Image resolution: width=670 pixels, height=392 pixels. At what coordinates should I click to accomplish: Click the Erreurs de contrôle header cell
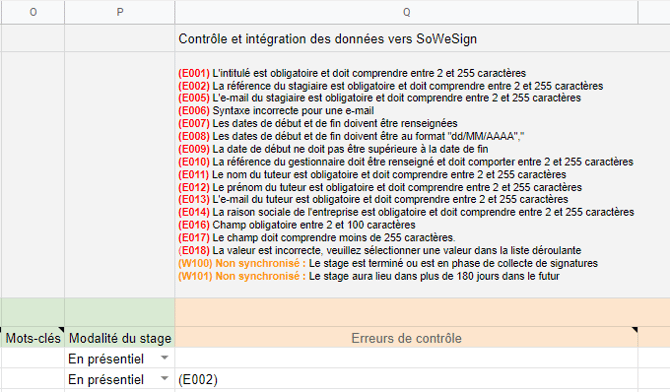(406, 338)
